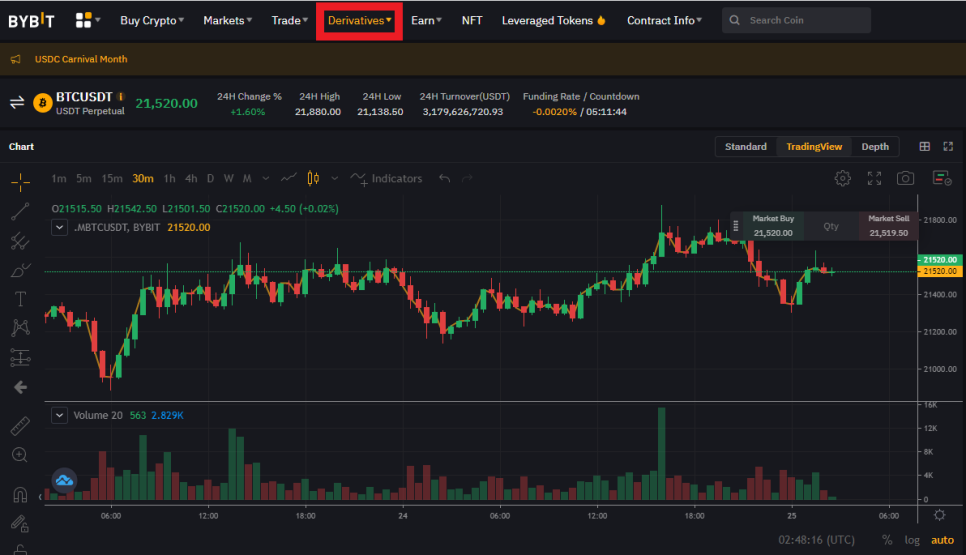Open the Contract Info dropdown menu
This screenshot has height=555, width=966.
pyautogui.click(x=664, y=20)
